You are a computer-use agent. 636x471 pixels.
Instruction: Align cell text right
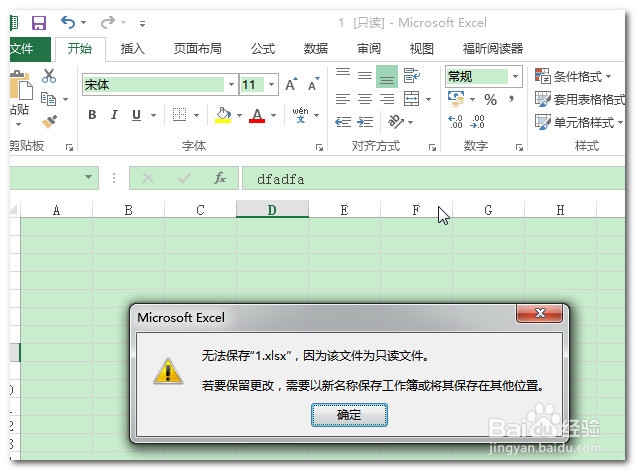pyautogui.click(x=387, y=99)
